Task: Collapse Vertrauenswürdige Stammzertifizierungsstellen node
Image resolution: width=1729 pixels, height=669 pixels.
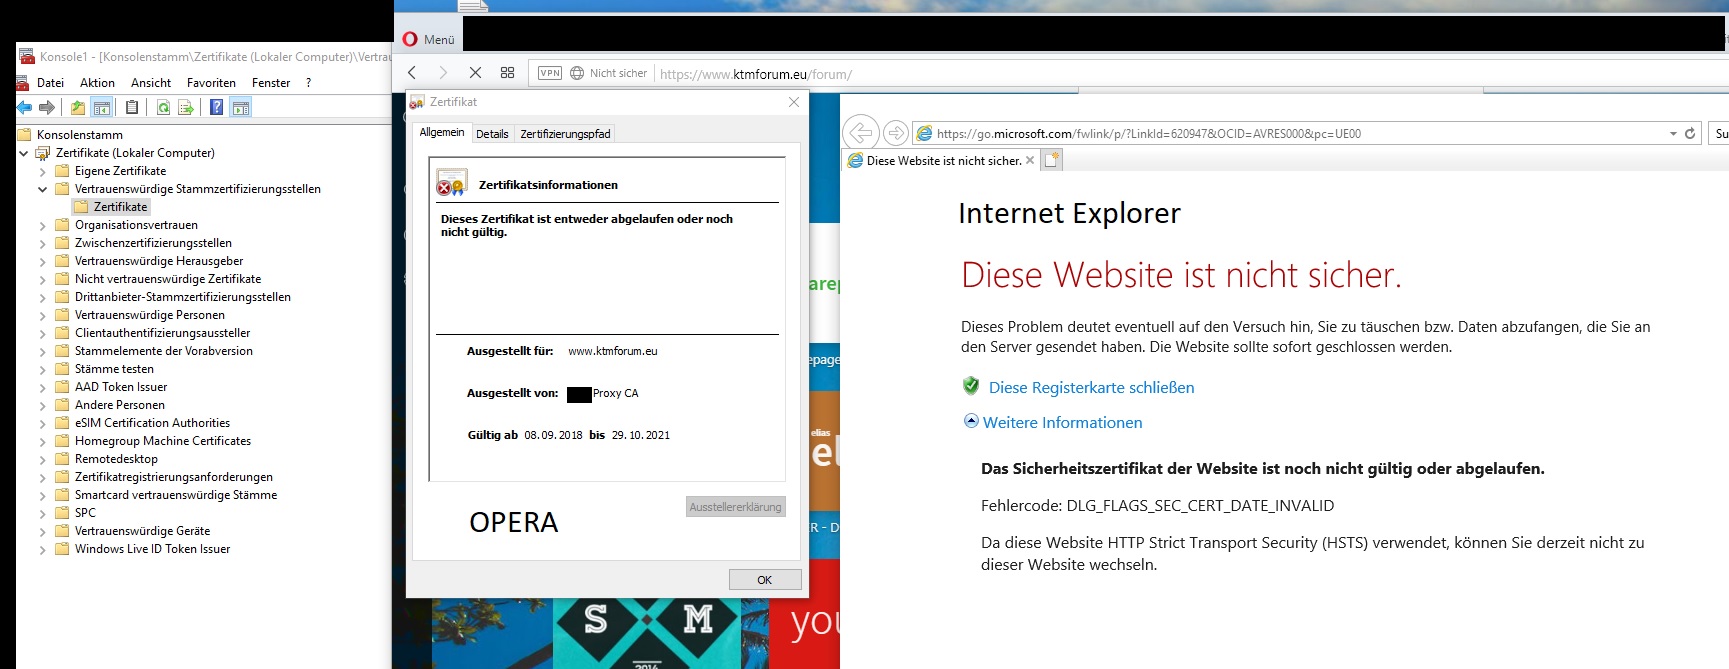Action: (x=43, y=189)
